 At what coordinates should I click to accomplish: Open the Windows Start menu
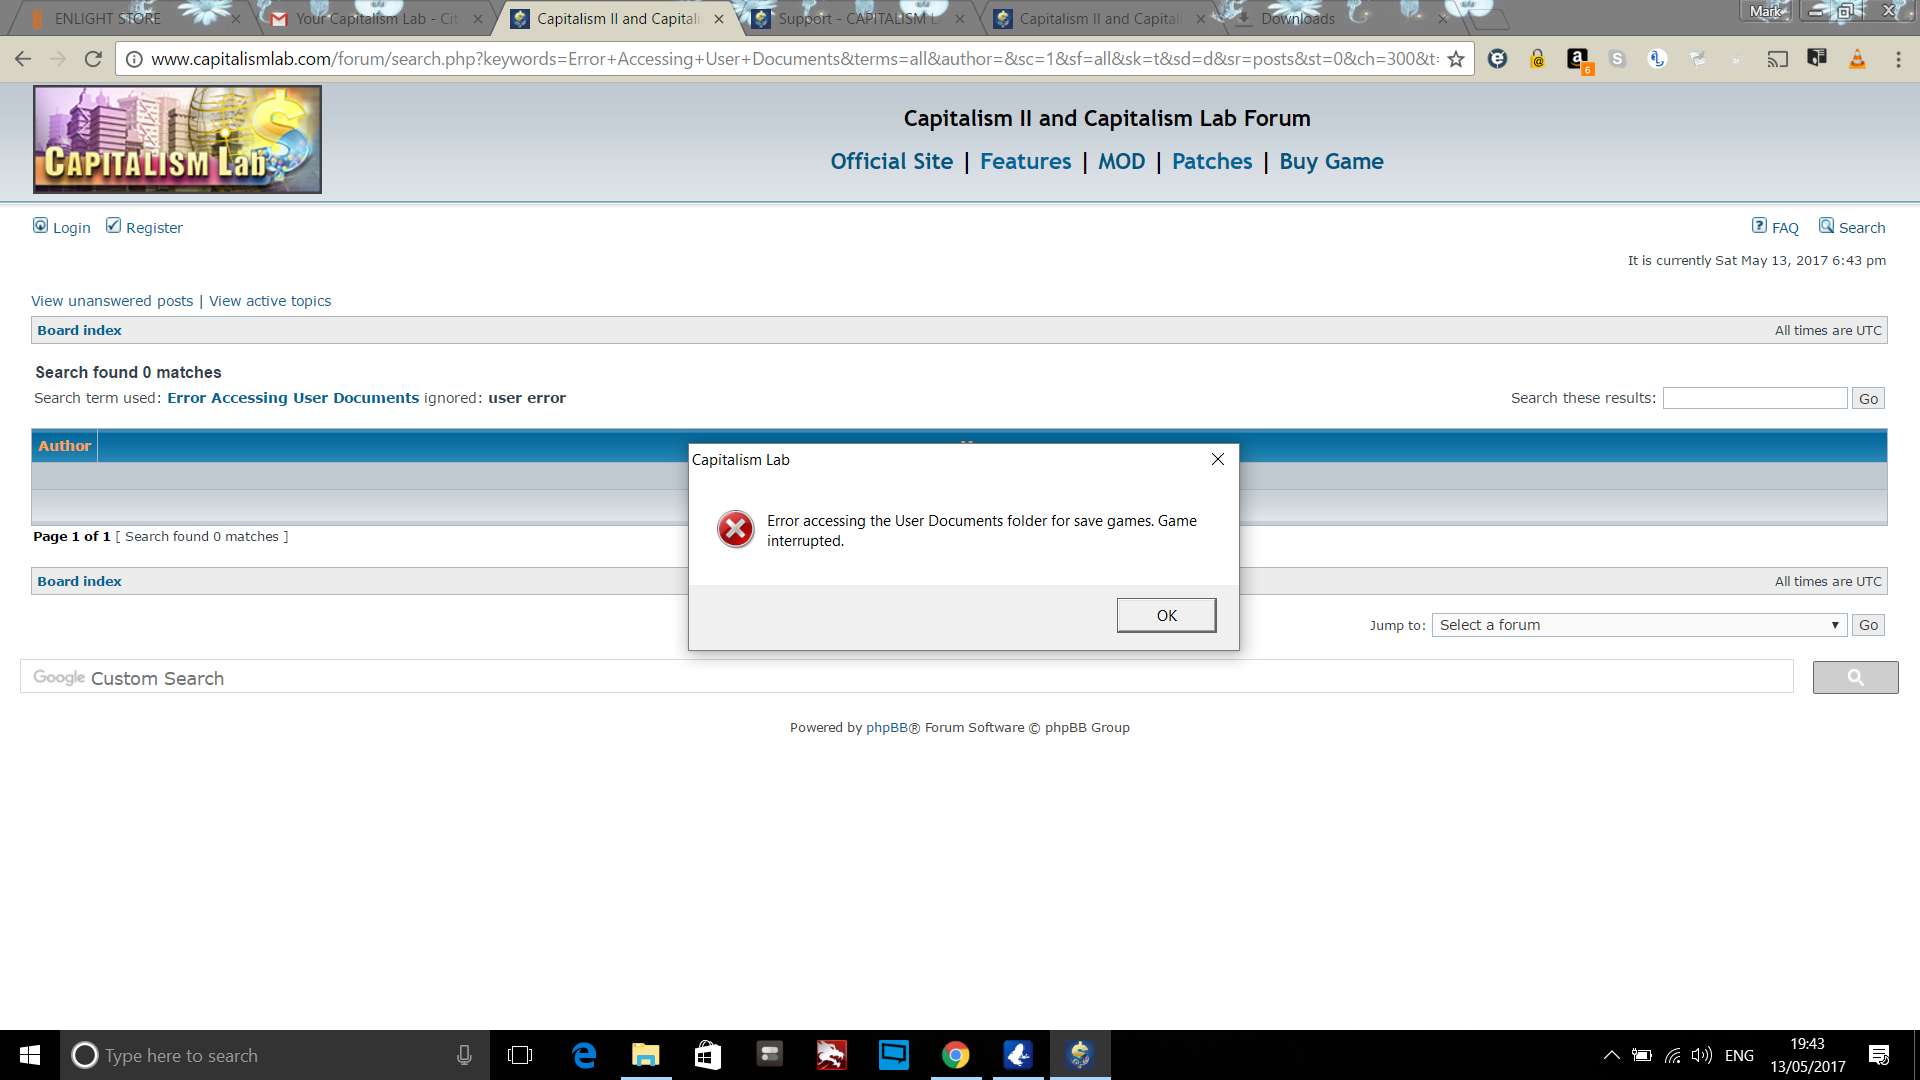(30, 1055)
